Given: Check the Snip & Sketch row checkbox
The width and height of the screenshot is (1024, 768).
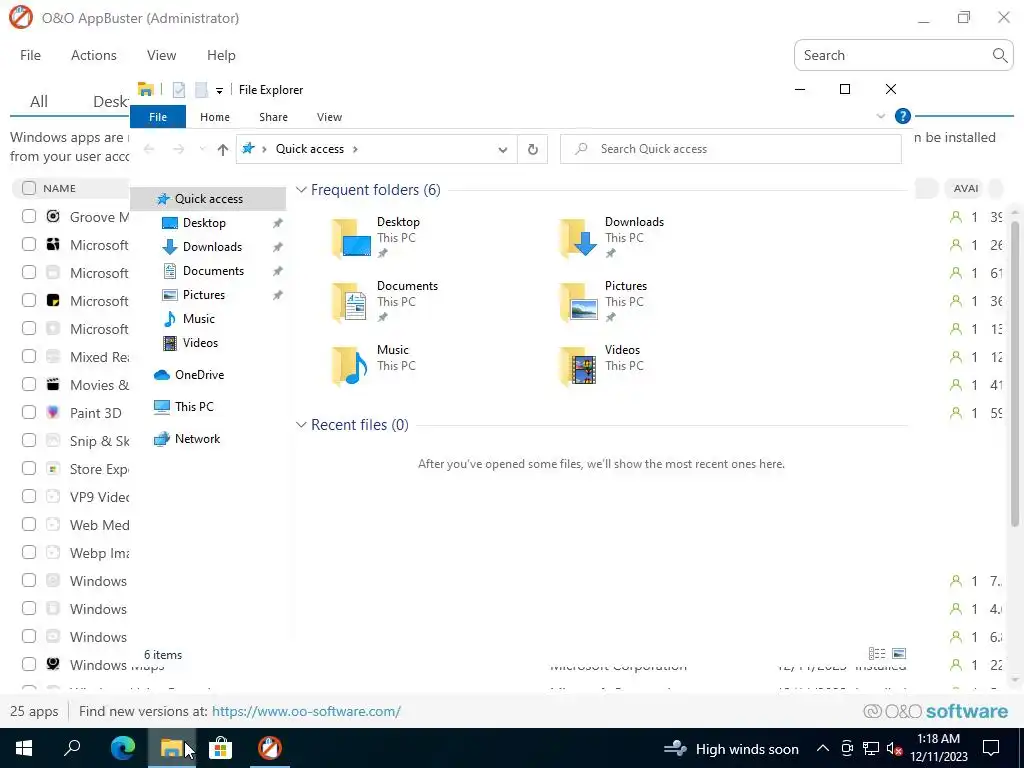Looking at the screenshot, I should (29, 440).
